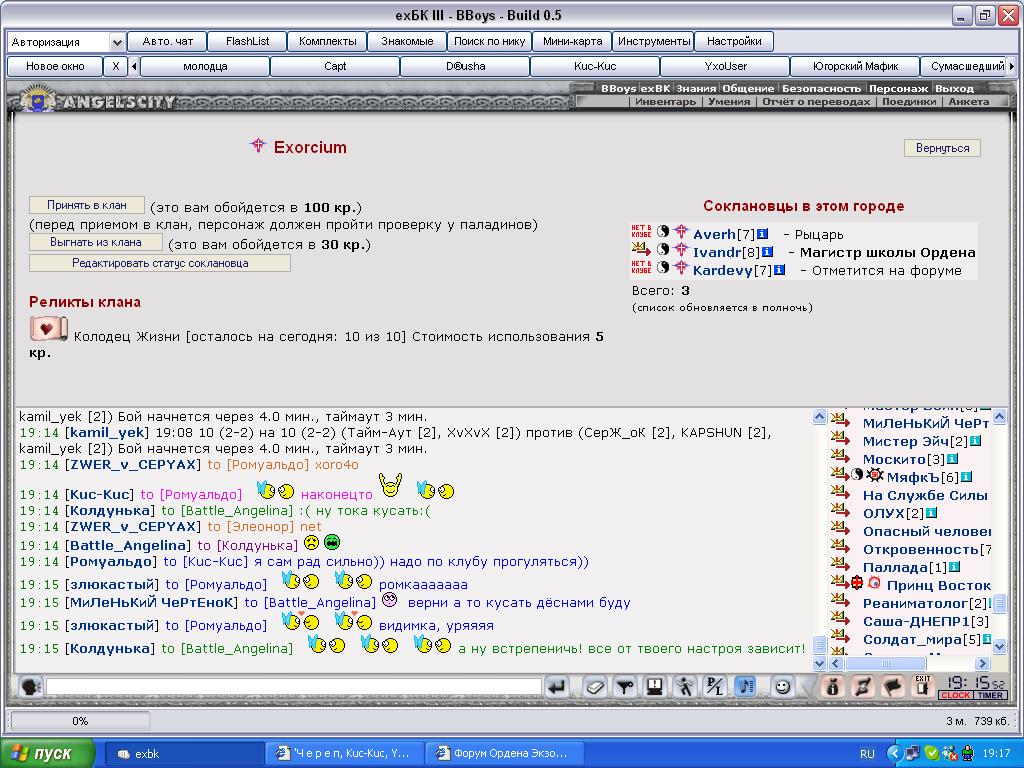The image size is (1024, 768).
Task: Open the Настройки menu
Action: (734, 41)
